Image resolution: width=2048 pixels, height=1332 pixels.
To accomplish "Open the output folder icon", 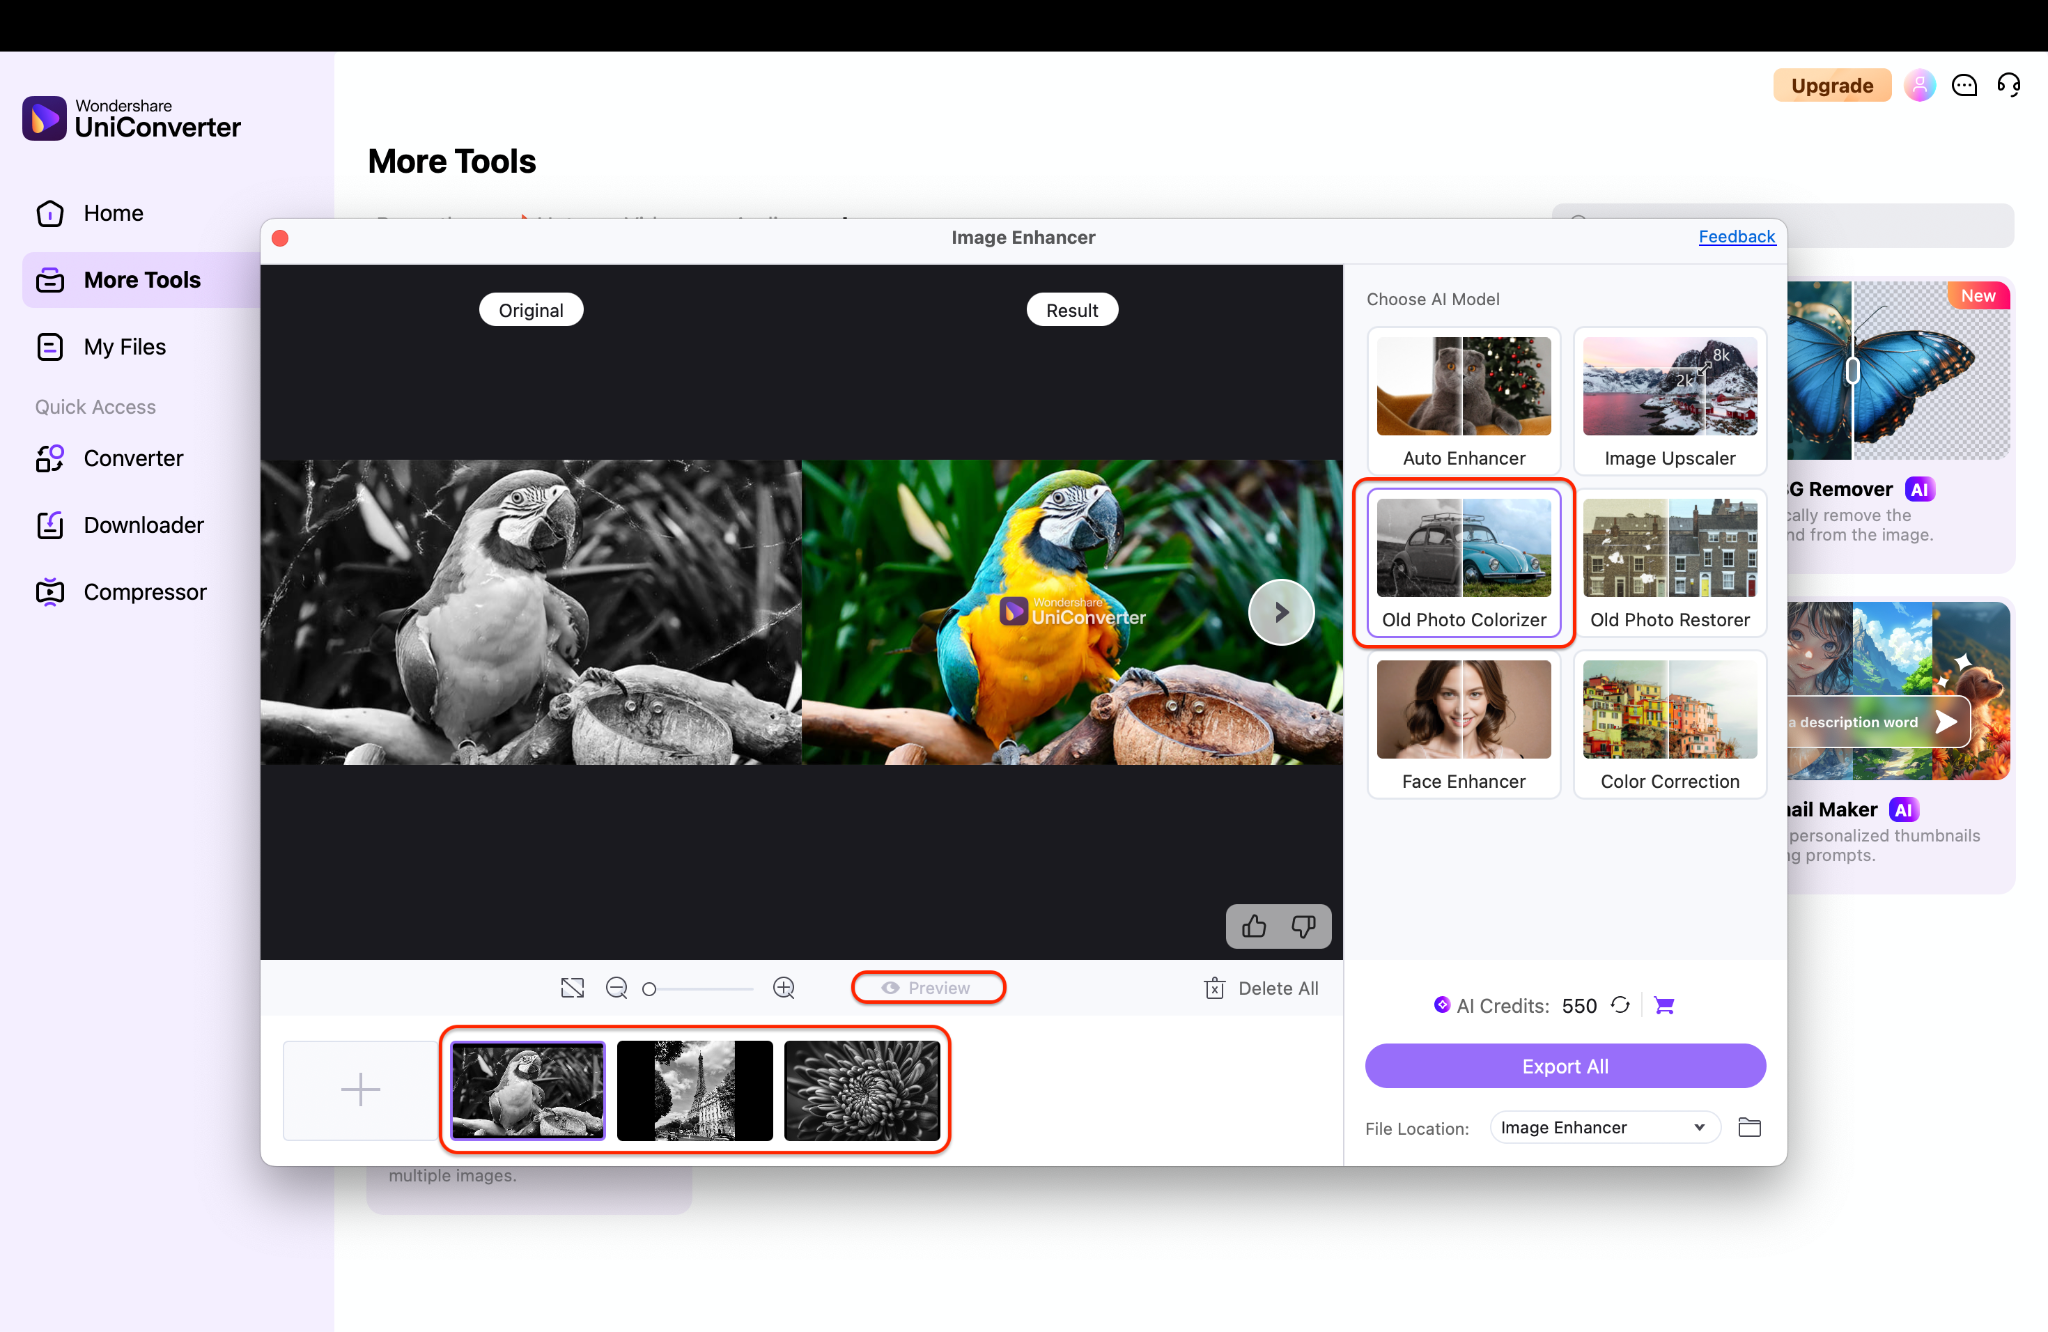I will point(1749,1128).
